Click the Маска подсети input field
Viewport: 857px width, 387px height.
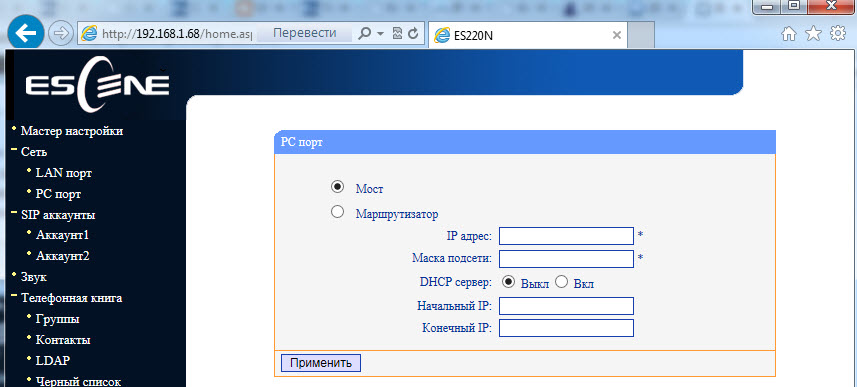[566, 259]
